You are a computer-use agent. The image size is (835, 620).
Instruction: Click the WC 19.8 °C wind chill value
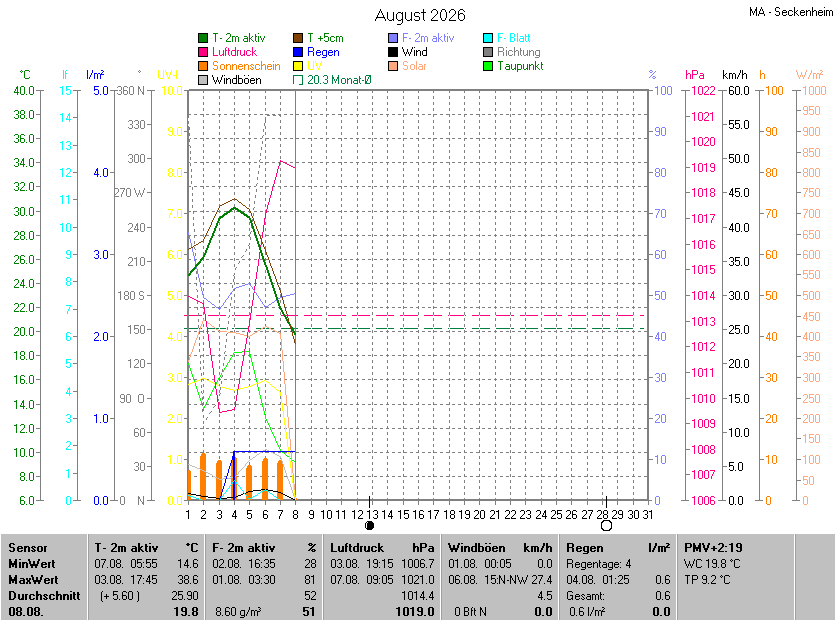click(x=712, y=564)
